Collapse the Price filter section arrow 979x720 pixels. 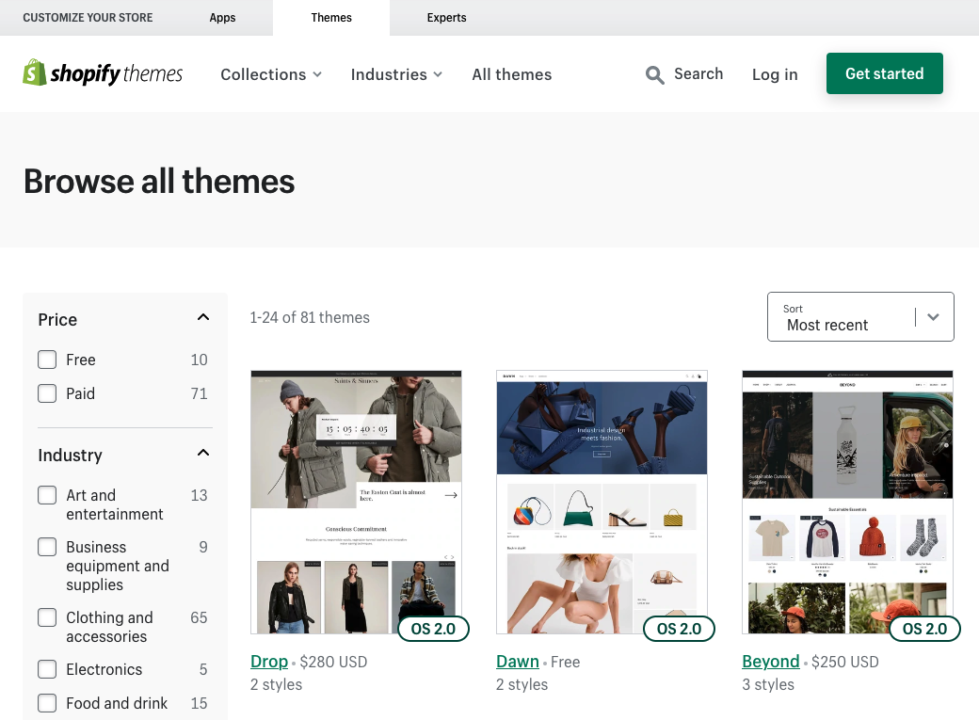pos(203,316)
